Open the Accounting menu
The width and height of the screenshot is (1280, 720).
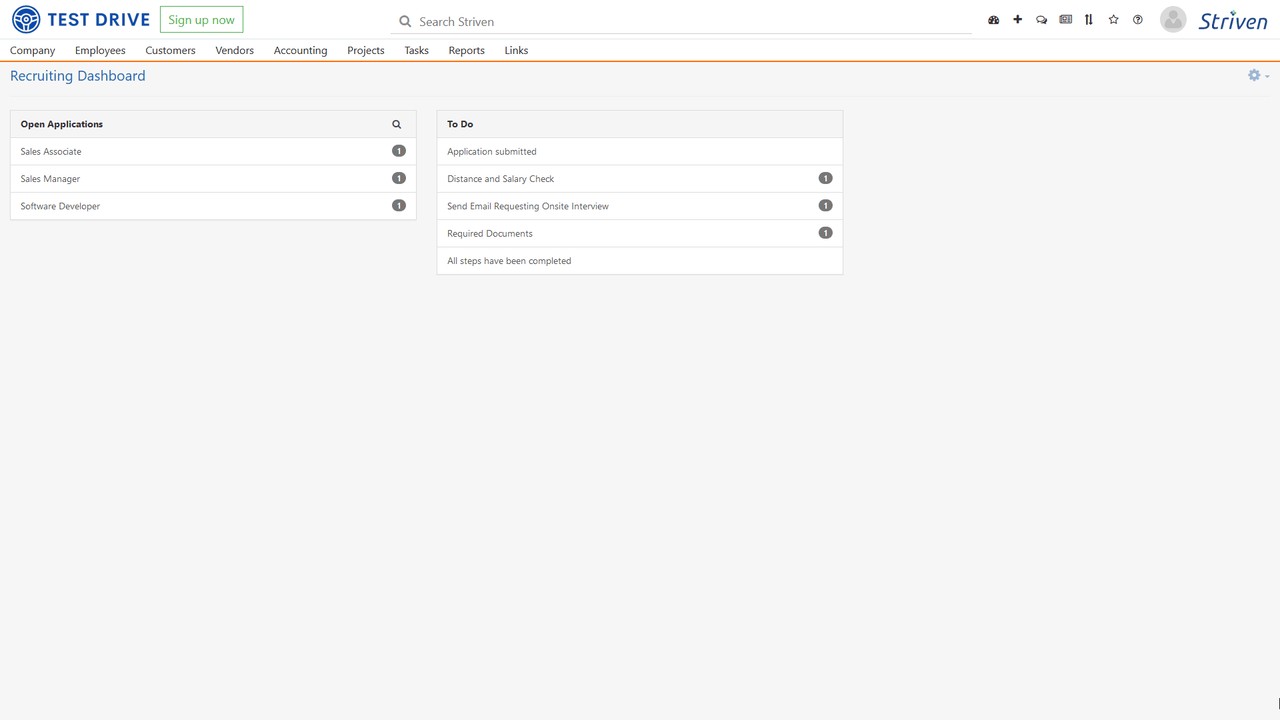[x=300, y=50]
